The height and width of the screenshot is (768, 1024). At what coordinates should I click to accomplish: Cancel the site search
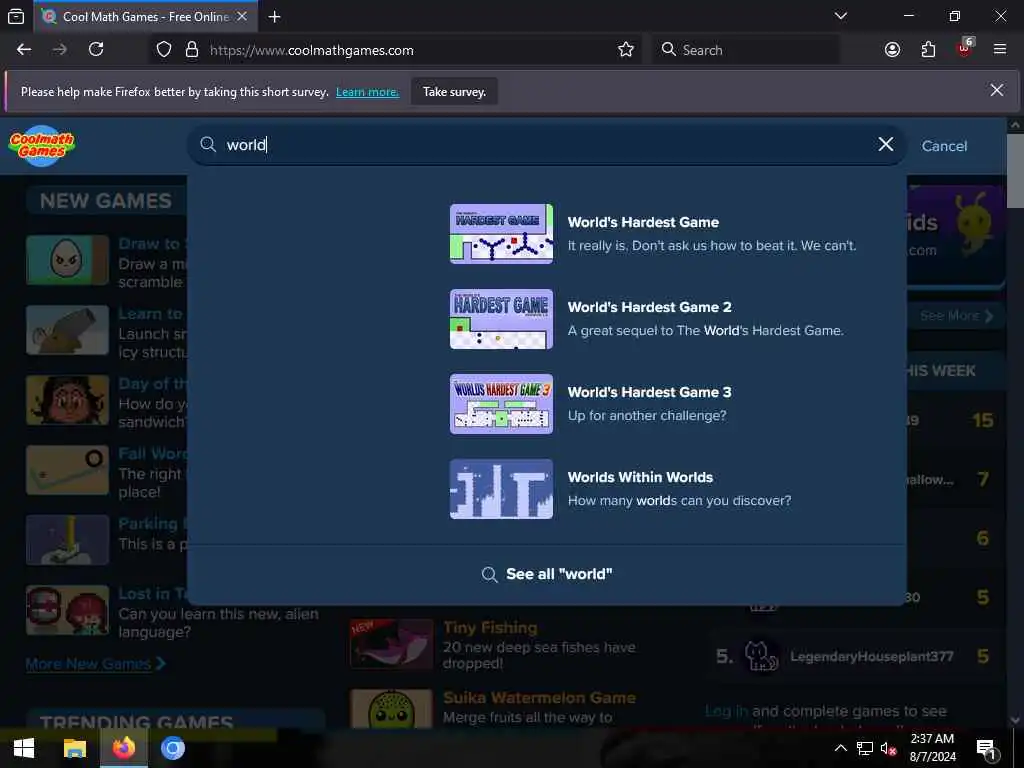[x=944, y=146]
